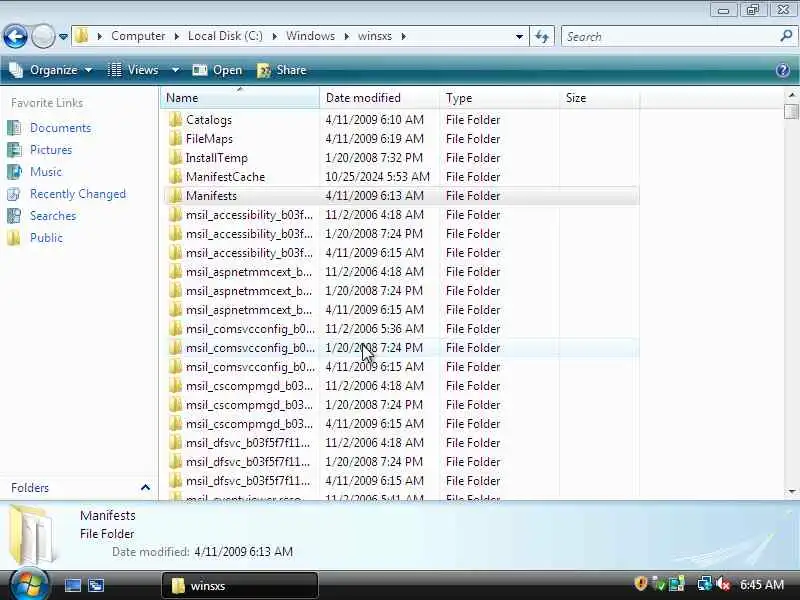Expand the arrow after winsxs breadcrumb

pyautogui.click(x=404, y=36)
